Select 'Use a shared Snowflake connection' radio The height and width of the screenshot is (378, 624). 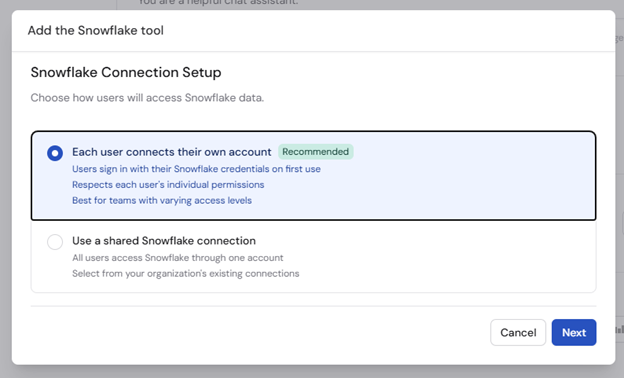click(x=55, y=242)
